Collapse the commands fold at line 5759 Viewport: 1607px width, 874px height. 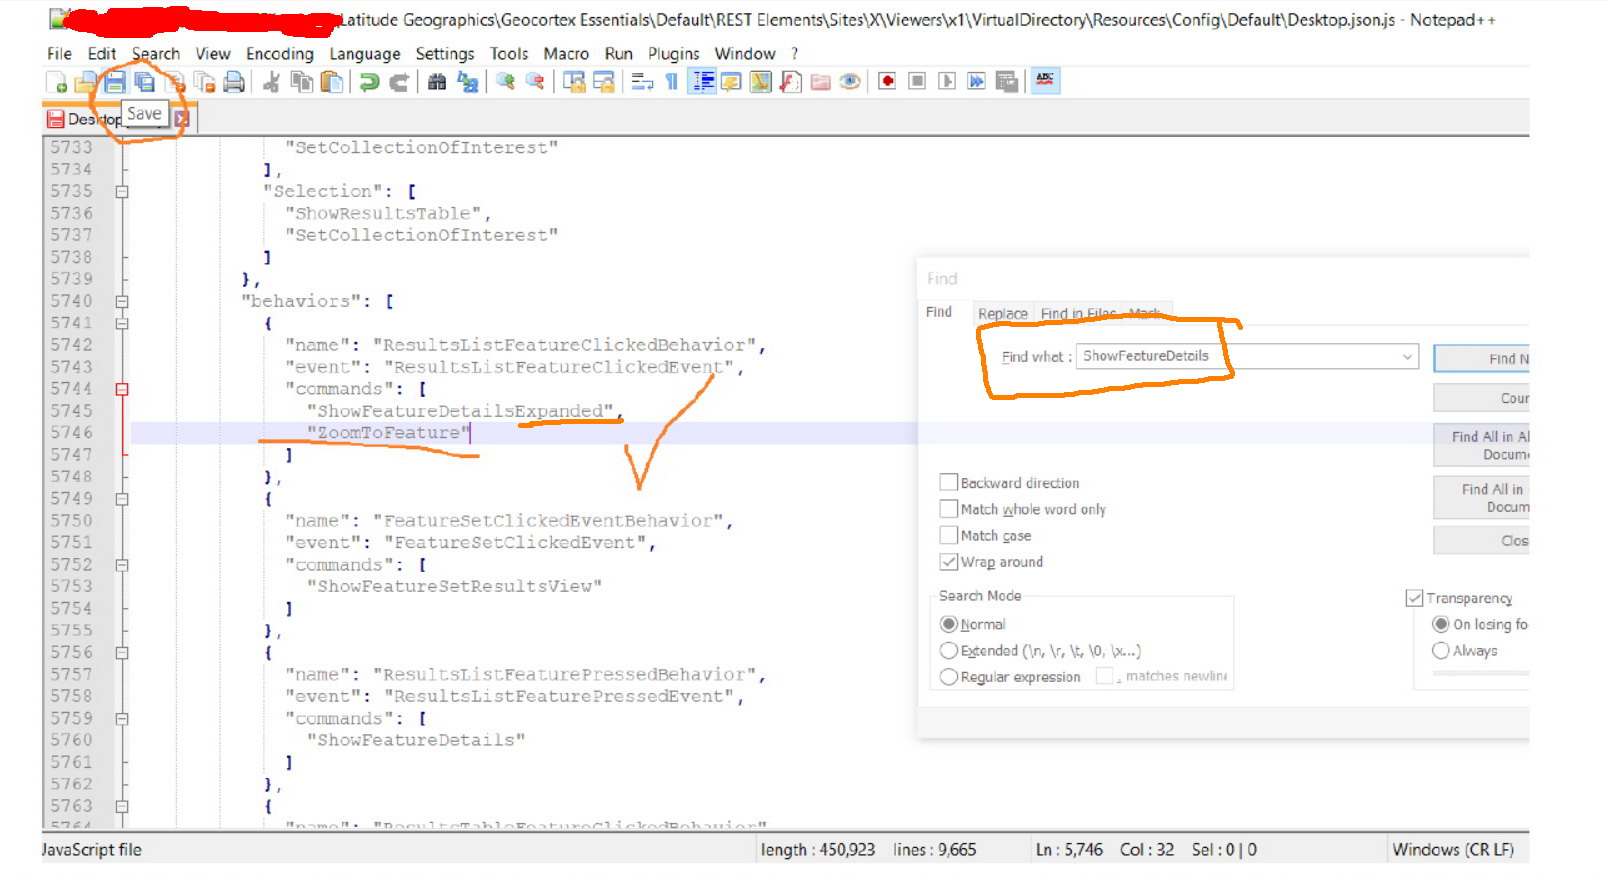(x=122, y=719)
